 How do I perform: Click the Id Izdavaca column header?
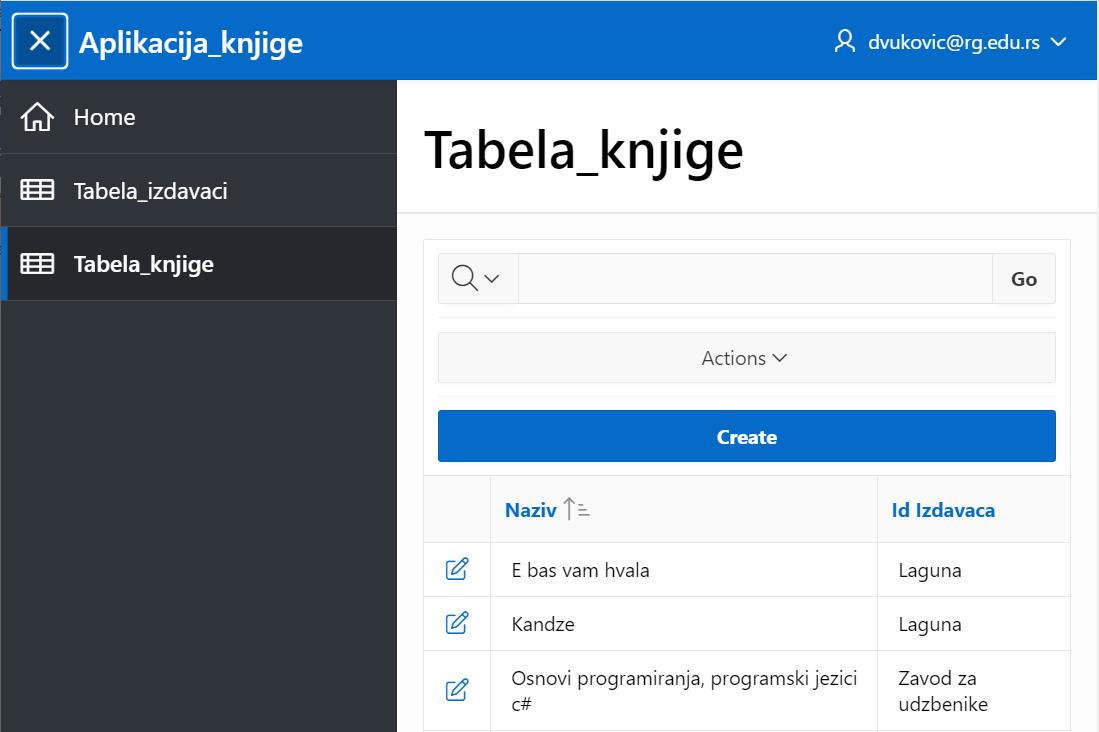click(x=943, y=510)
